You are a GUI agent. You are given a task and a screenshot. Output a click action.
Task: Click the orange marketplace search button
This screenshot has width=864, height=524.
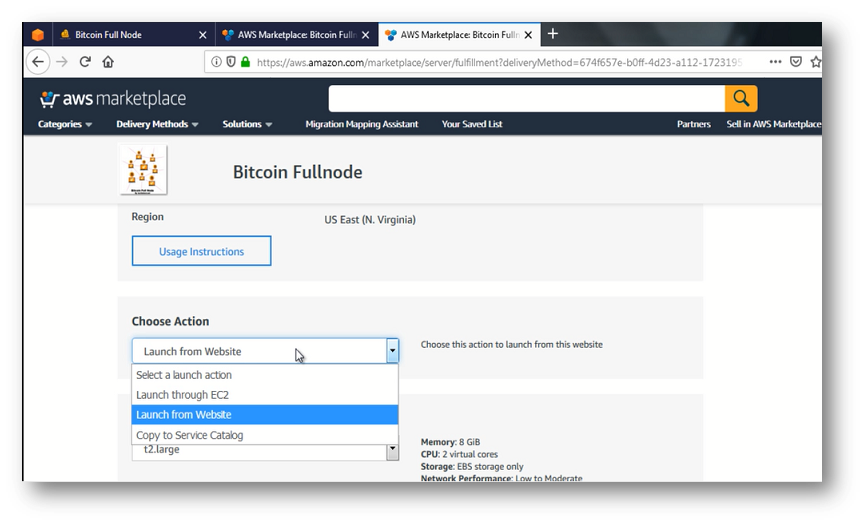pyautogui.click(x=741, y=99)
